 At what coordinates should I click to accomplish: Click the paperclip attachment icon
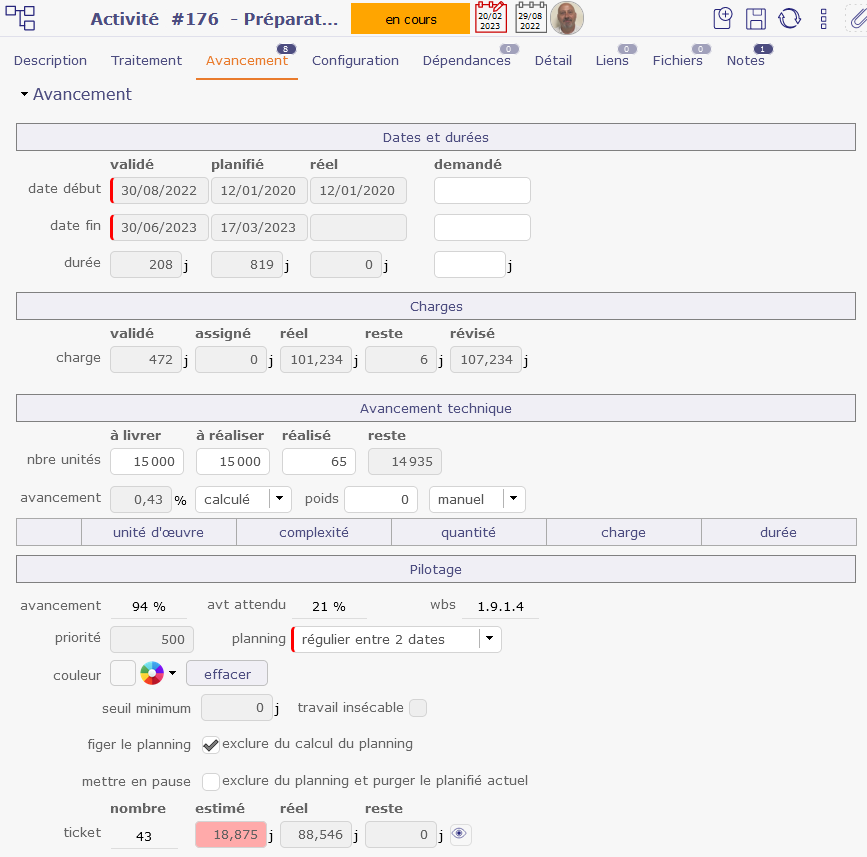click(855, 19)
